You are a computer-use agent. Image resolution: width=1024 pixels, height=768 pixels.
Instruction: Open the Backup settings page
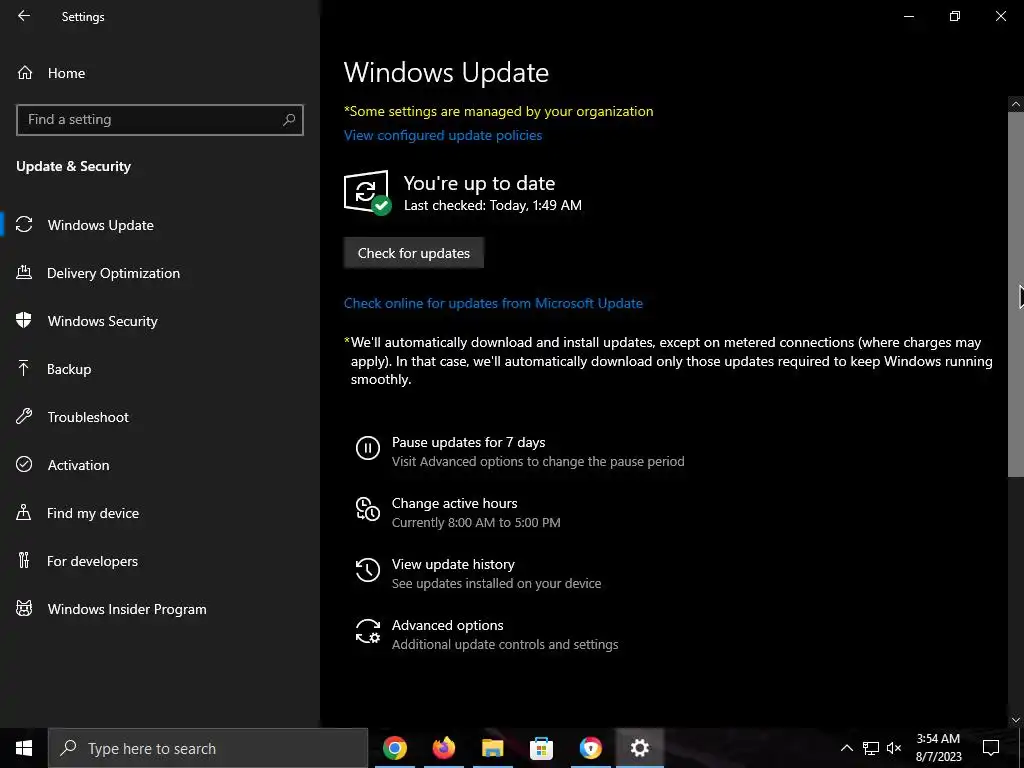(160, 369)
